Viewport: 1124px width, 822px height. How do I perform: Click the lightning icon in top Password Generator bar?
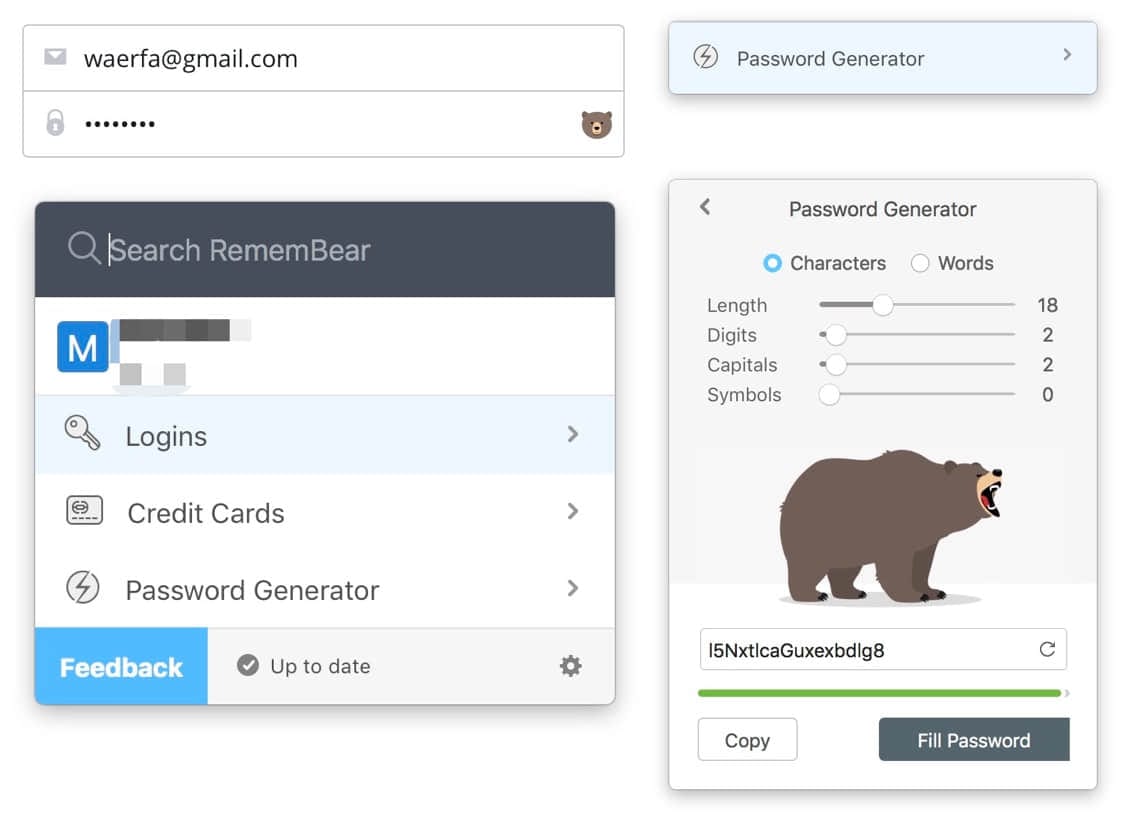[x=705, y=57]
